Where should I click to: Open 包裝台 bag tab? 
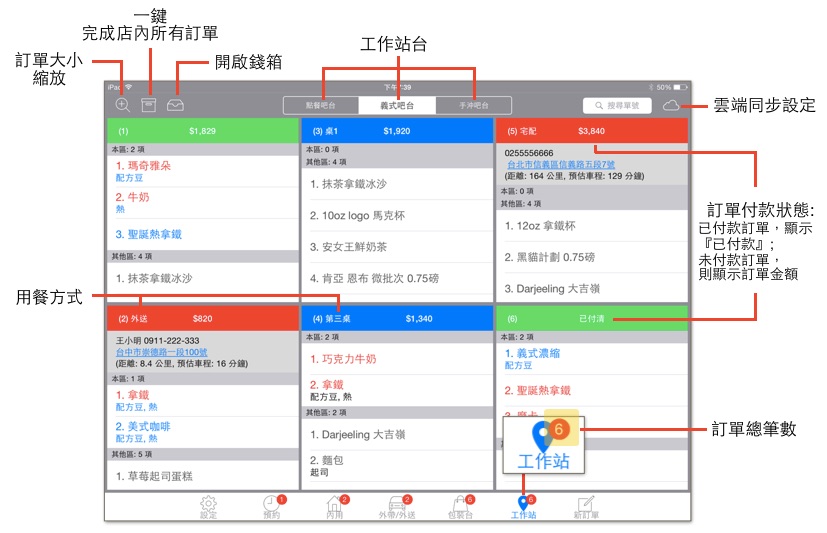(x=460, y=507)
